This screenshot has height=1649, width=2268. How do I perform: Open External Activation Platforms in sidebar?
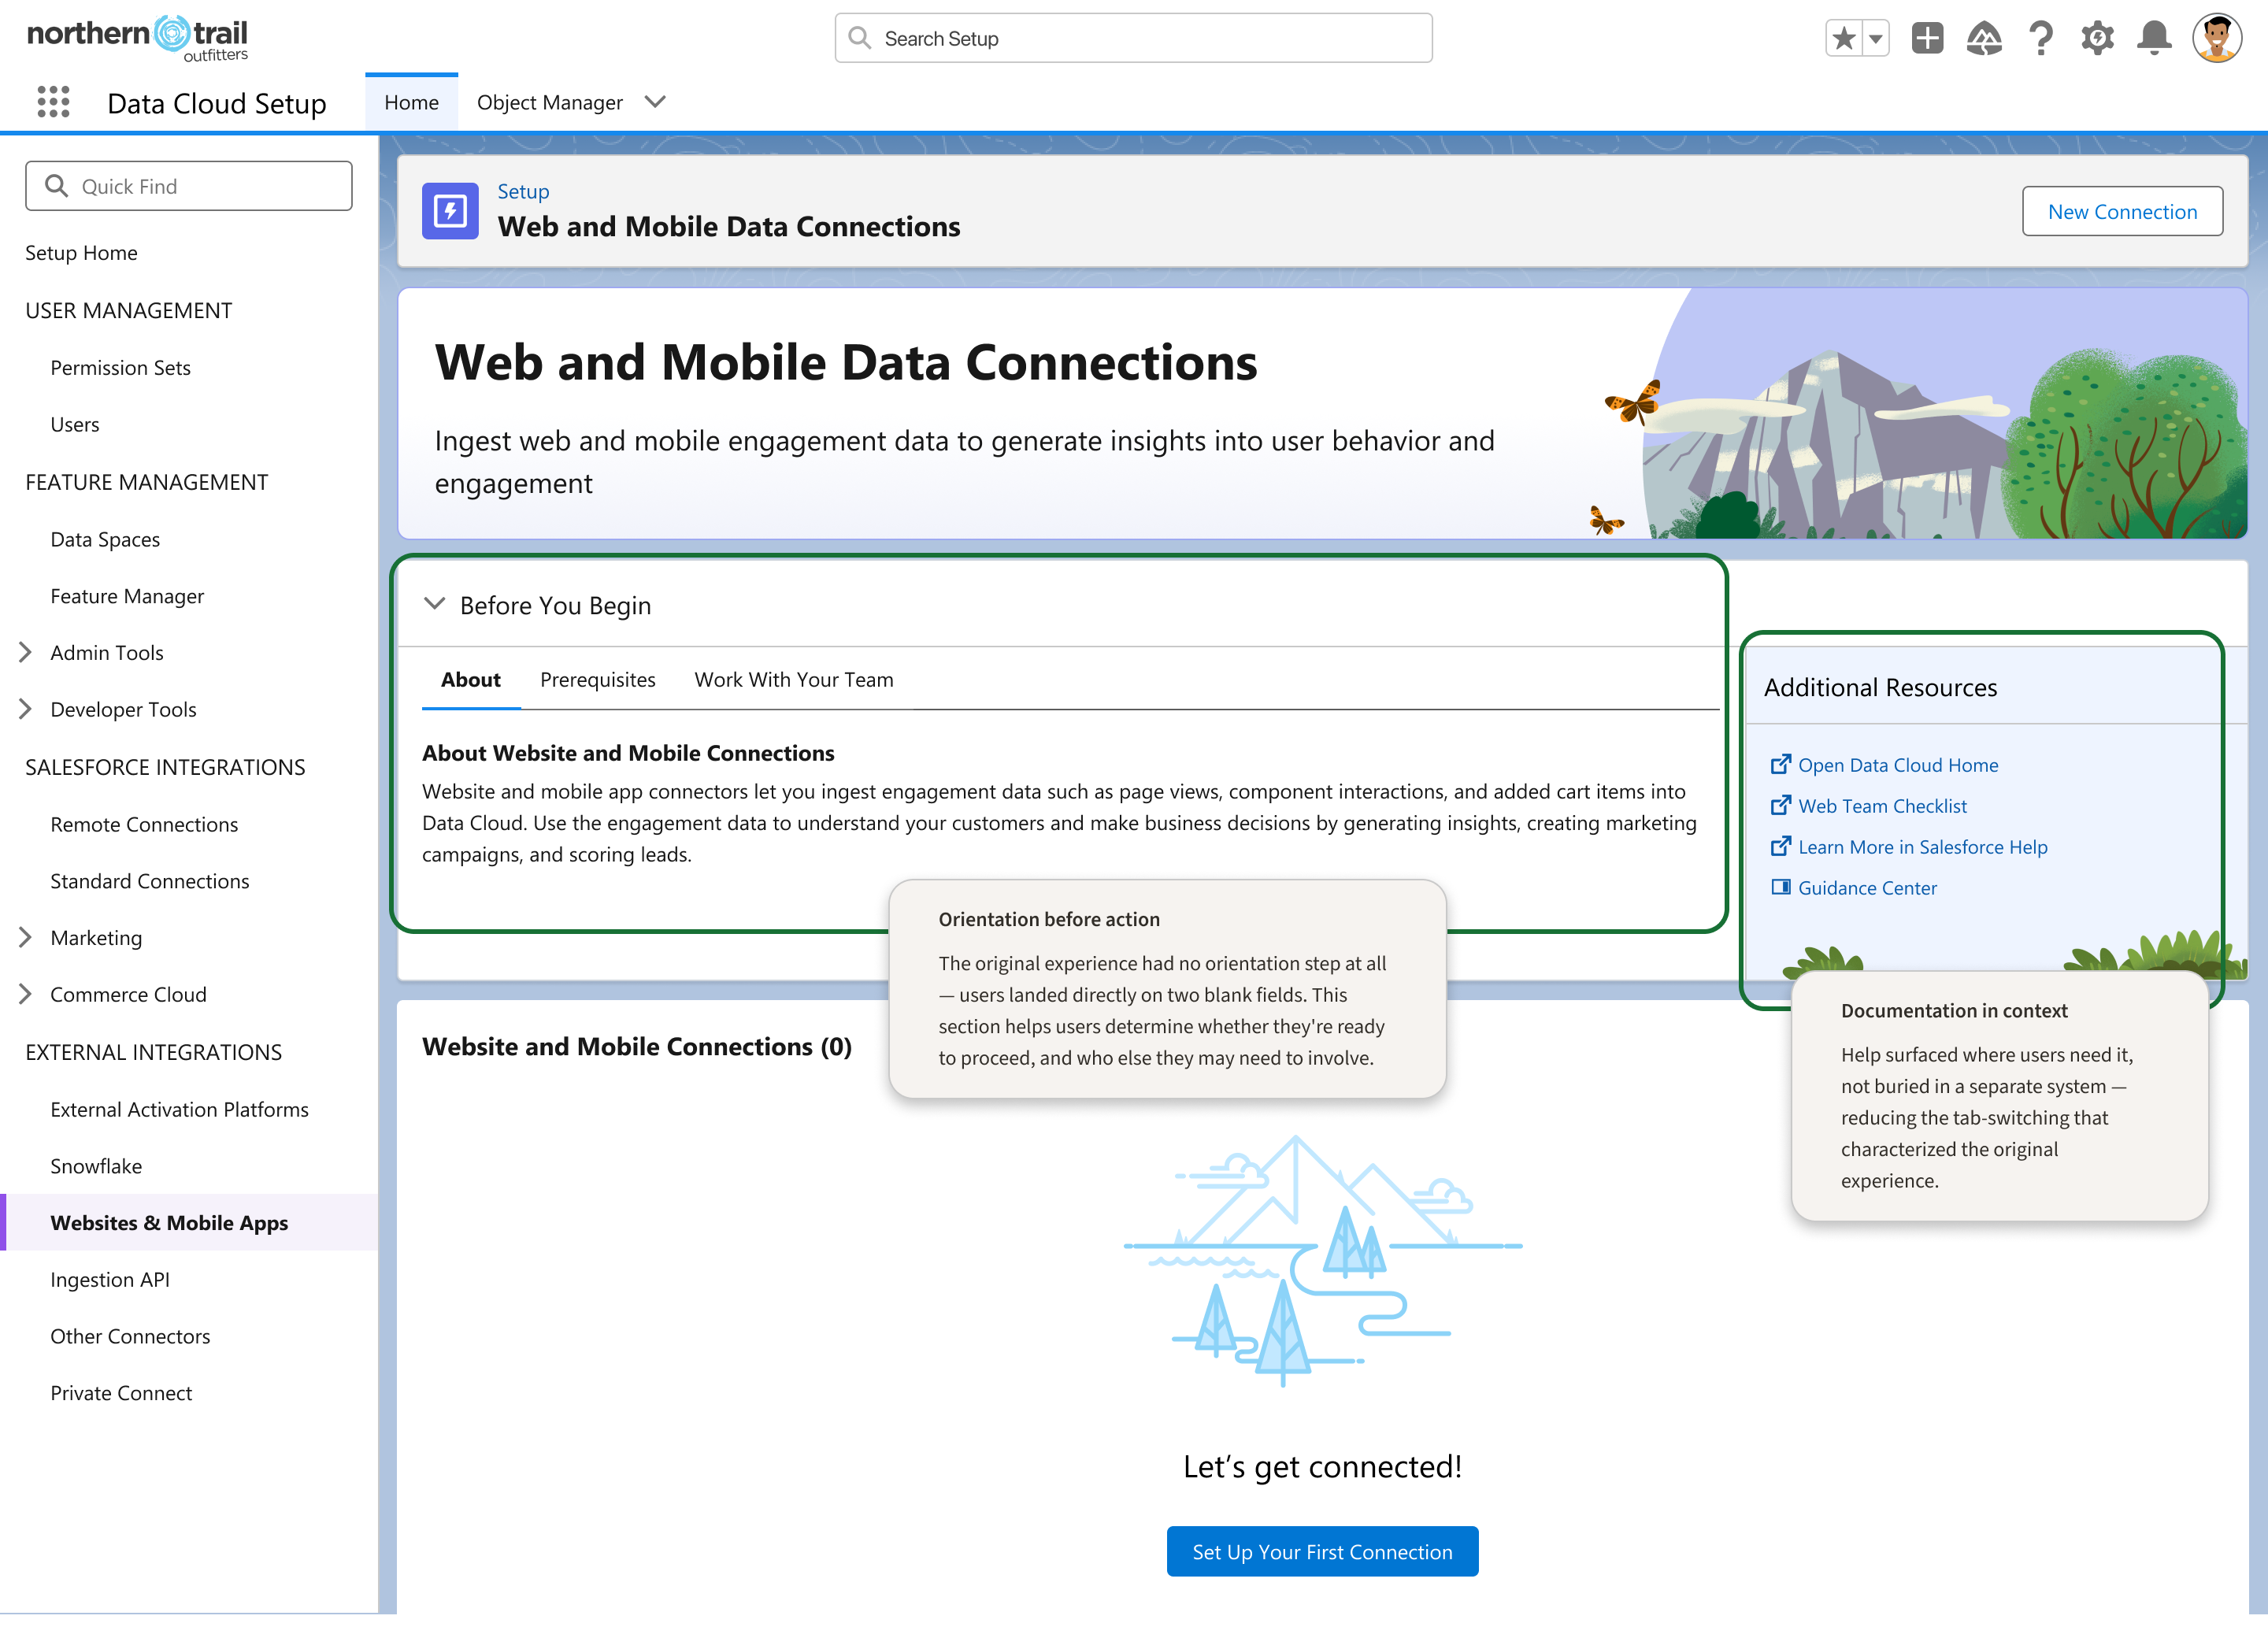pos(179,1110)
